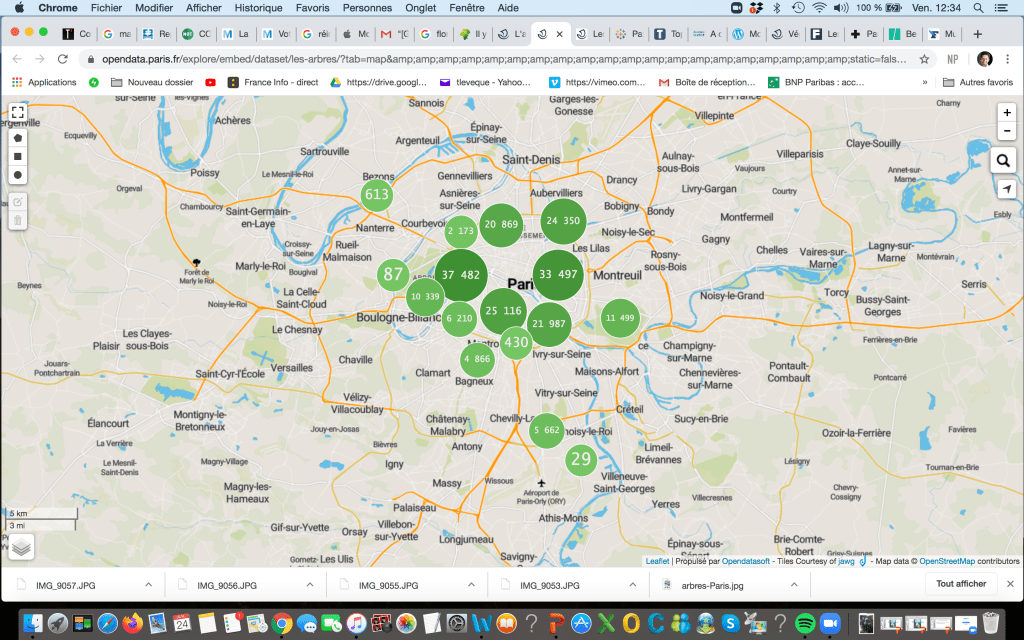
Task: Show hidden bookmarks with the chevron
Action: click(924, 82)
